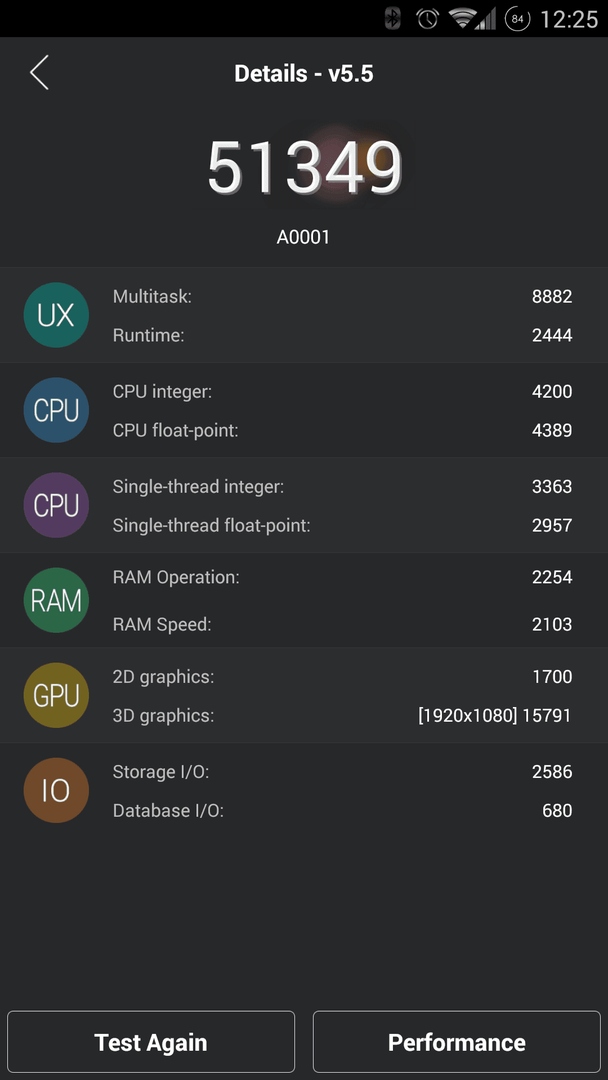Select the 3D graphics score row
Screen dimensions: 608x1080
click(342, 716)
